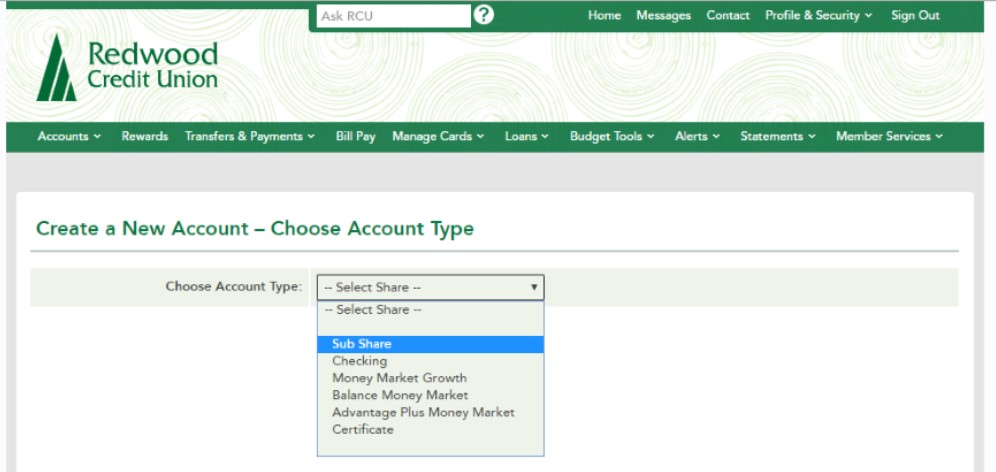This screenshot has width=996, height=472.
Task: Expand the Accounts menu
Action: [69, 136]
